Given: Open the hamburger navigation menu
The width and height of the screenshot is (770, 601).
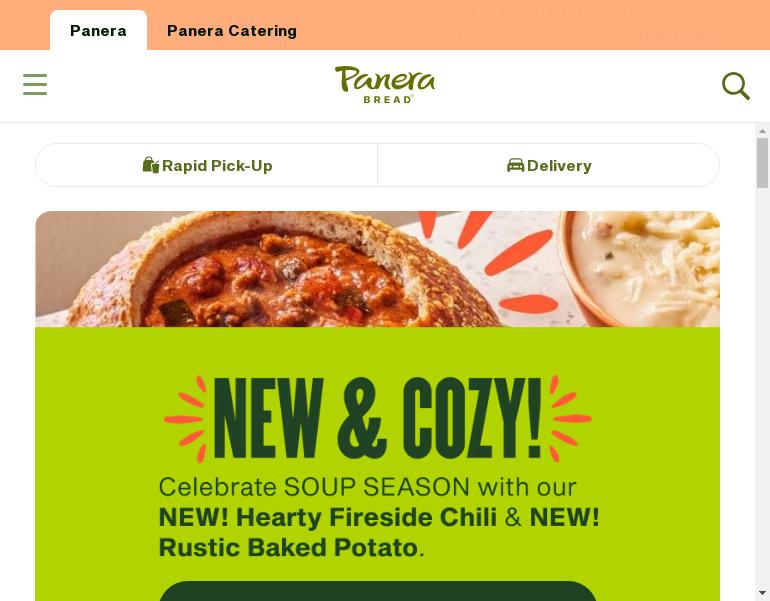Looking at the screenshot, I should coord(35,84).
